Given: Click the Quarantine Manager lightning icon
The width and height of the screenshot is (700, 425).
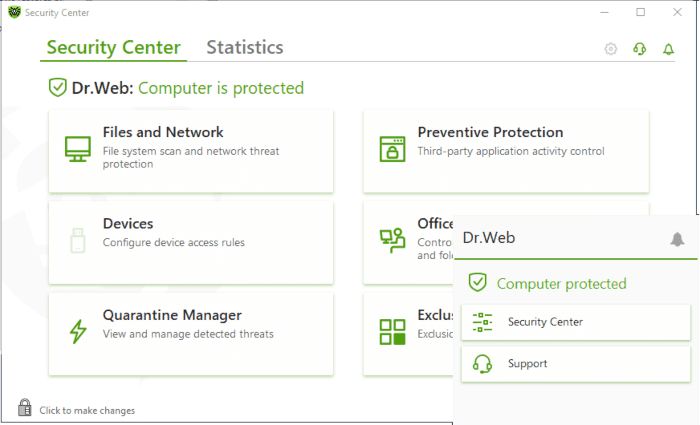Looking at the screenshot, I should [78, 331].
